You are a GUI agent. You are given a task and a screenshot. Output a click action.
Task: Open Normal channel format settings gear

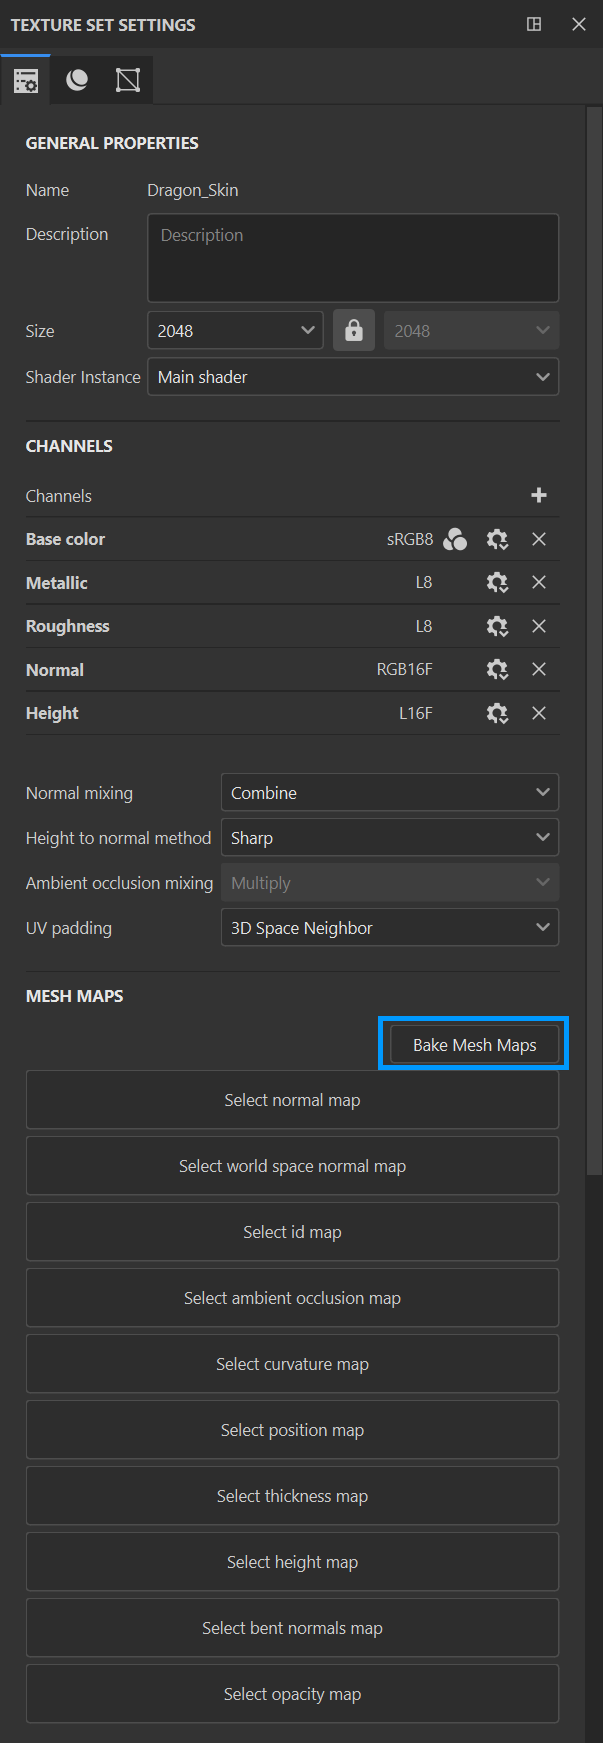(x=497, y=670)
